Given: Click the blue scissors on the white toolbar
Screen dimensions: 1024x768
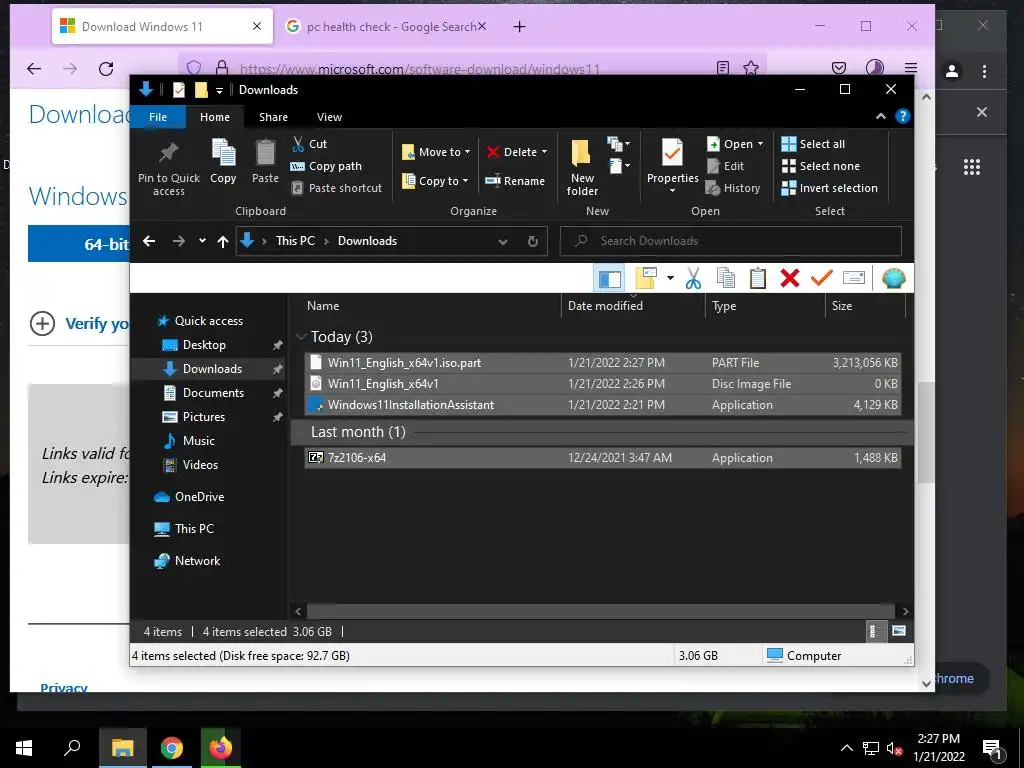Looking at the screenshot, I should coord(693,278).
